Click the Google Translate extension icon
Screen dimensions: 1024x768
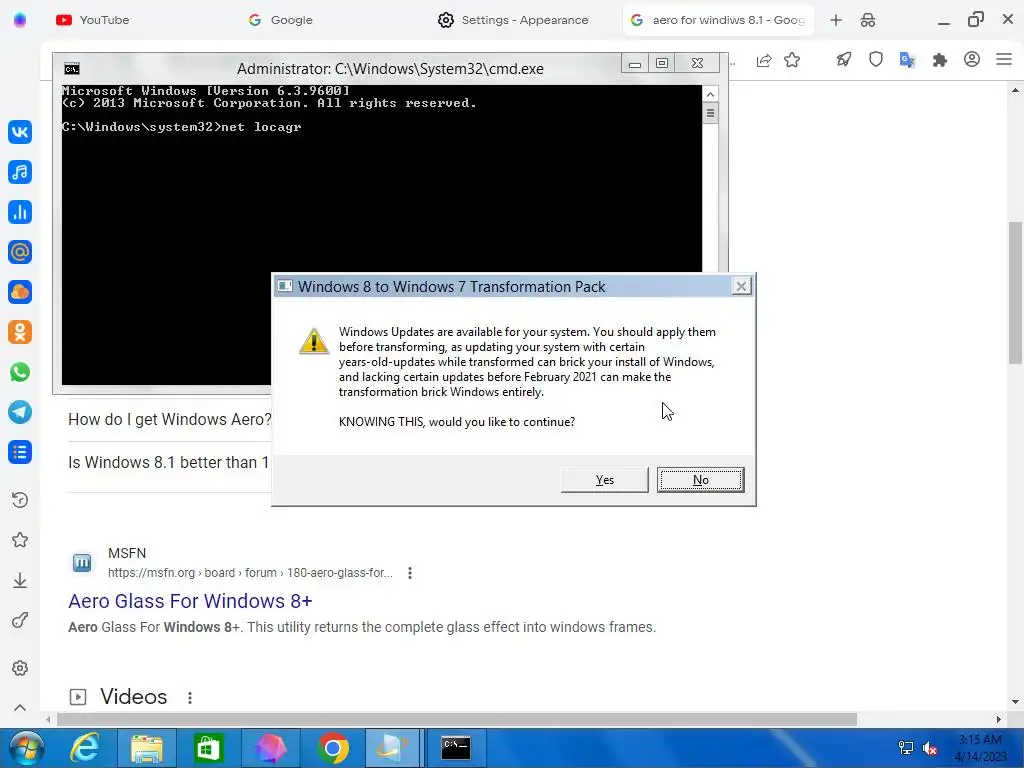pos(907,60)
